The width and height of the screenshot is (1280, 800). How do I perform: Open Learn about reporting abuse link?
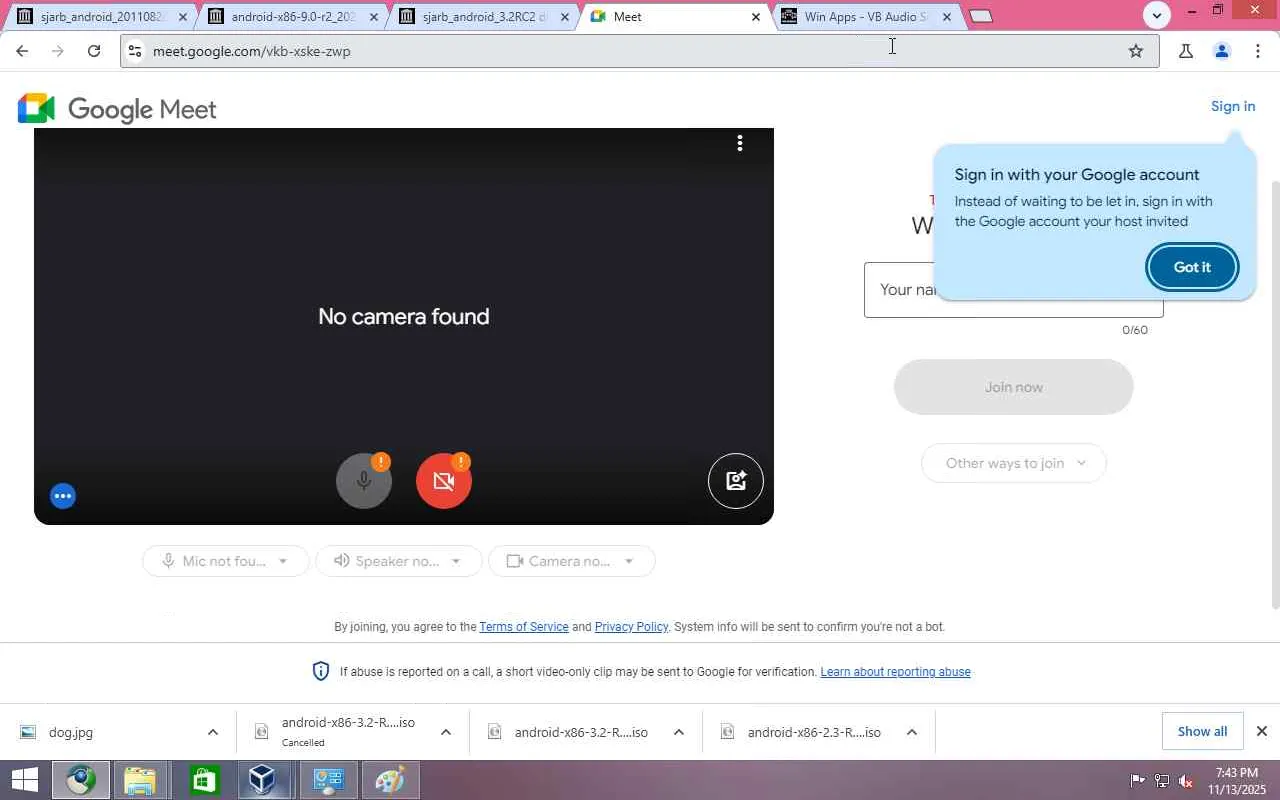click(x=896, y=672)
